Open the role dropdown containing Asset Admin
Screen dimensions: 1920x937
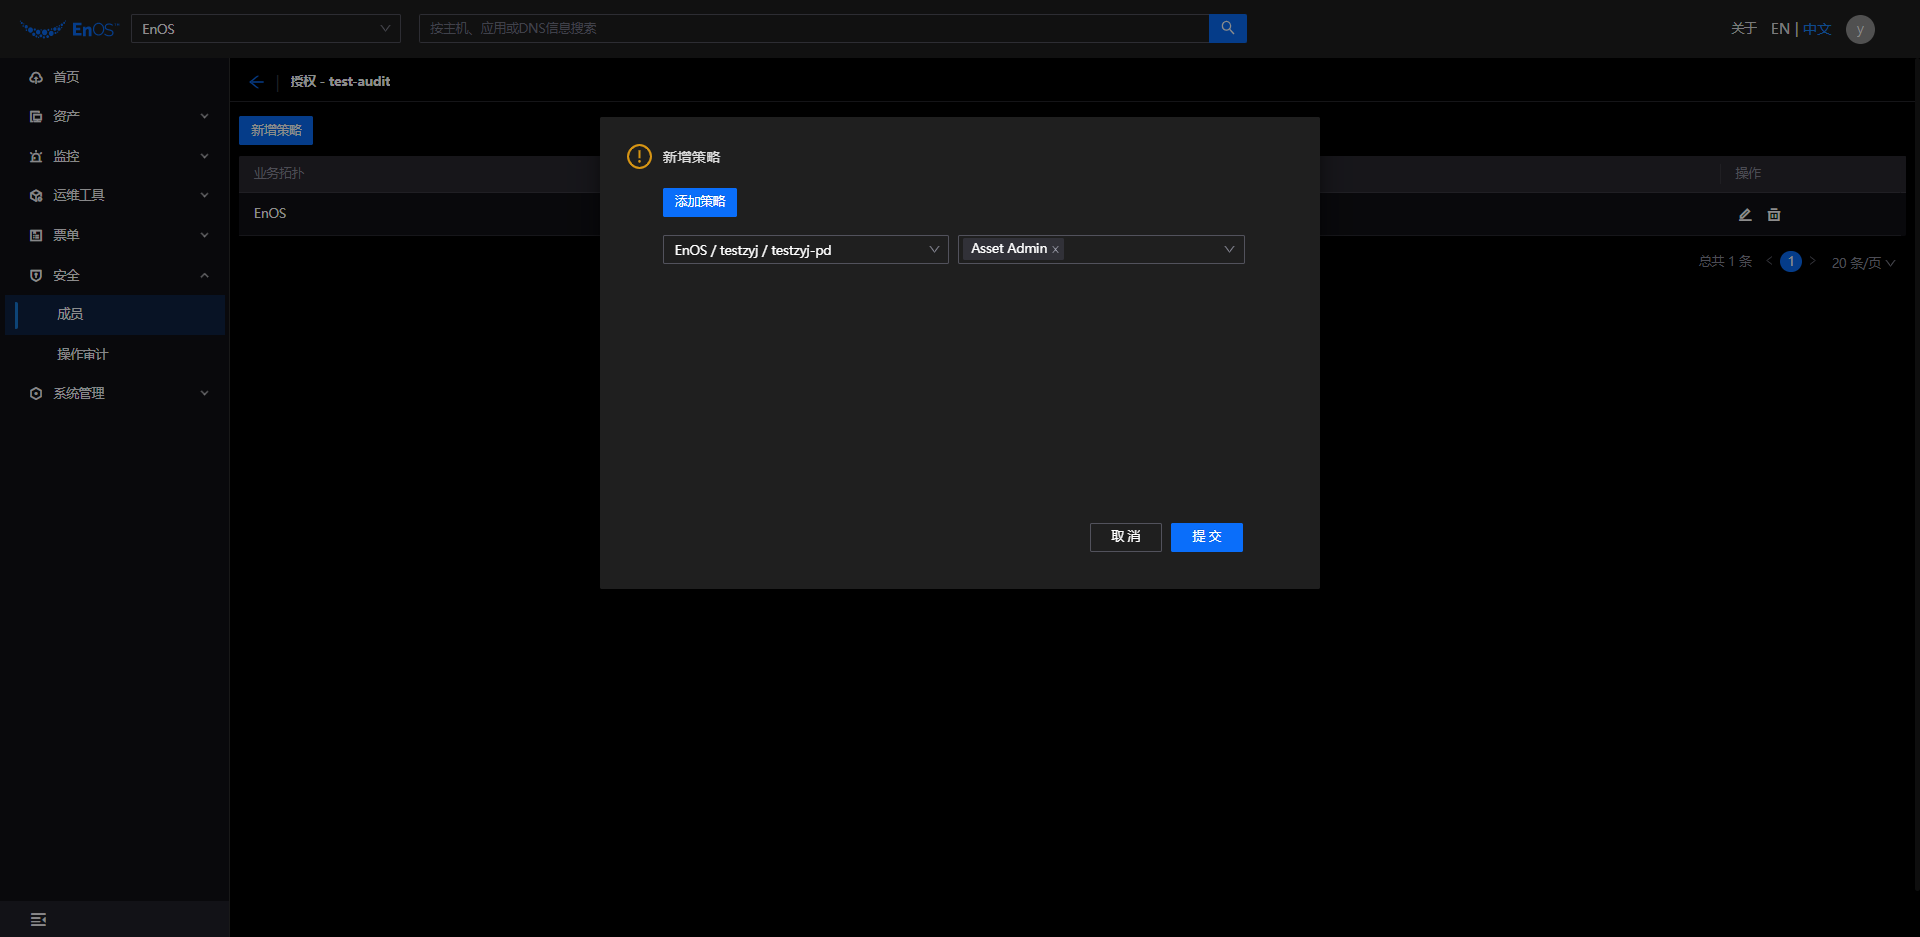pos(1101,249)
